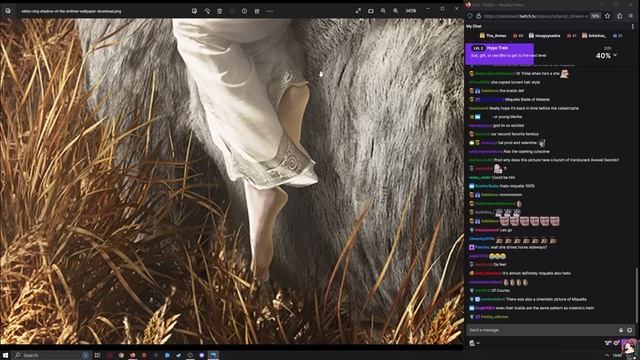Click the second user in chat leaderboard
Screen dimensions: 640x360
[547, 36]
